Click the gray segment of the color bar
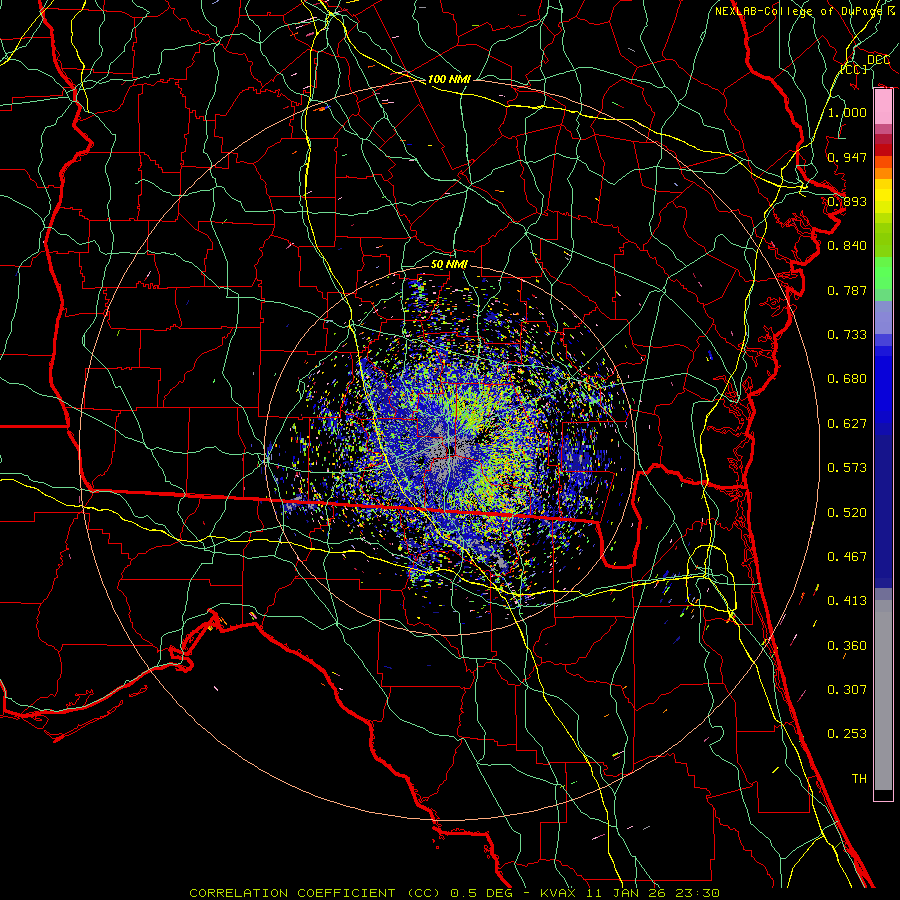This screenshot has width=900, height=900. pos(883,695)
